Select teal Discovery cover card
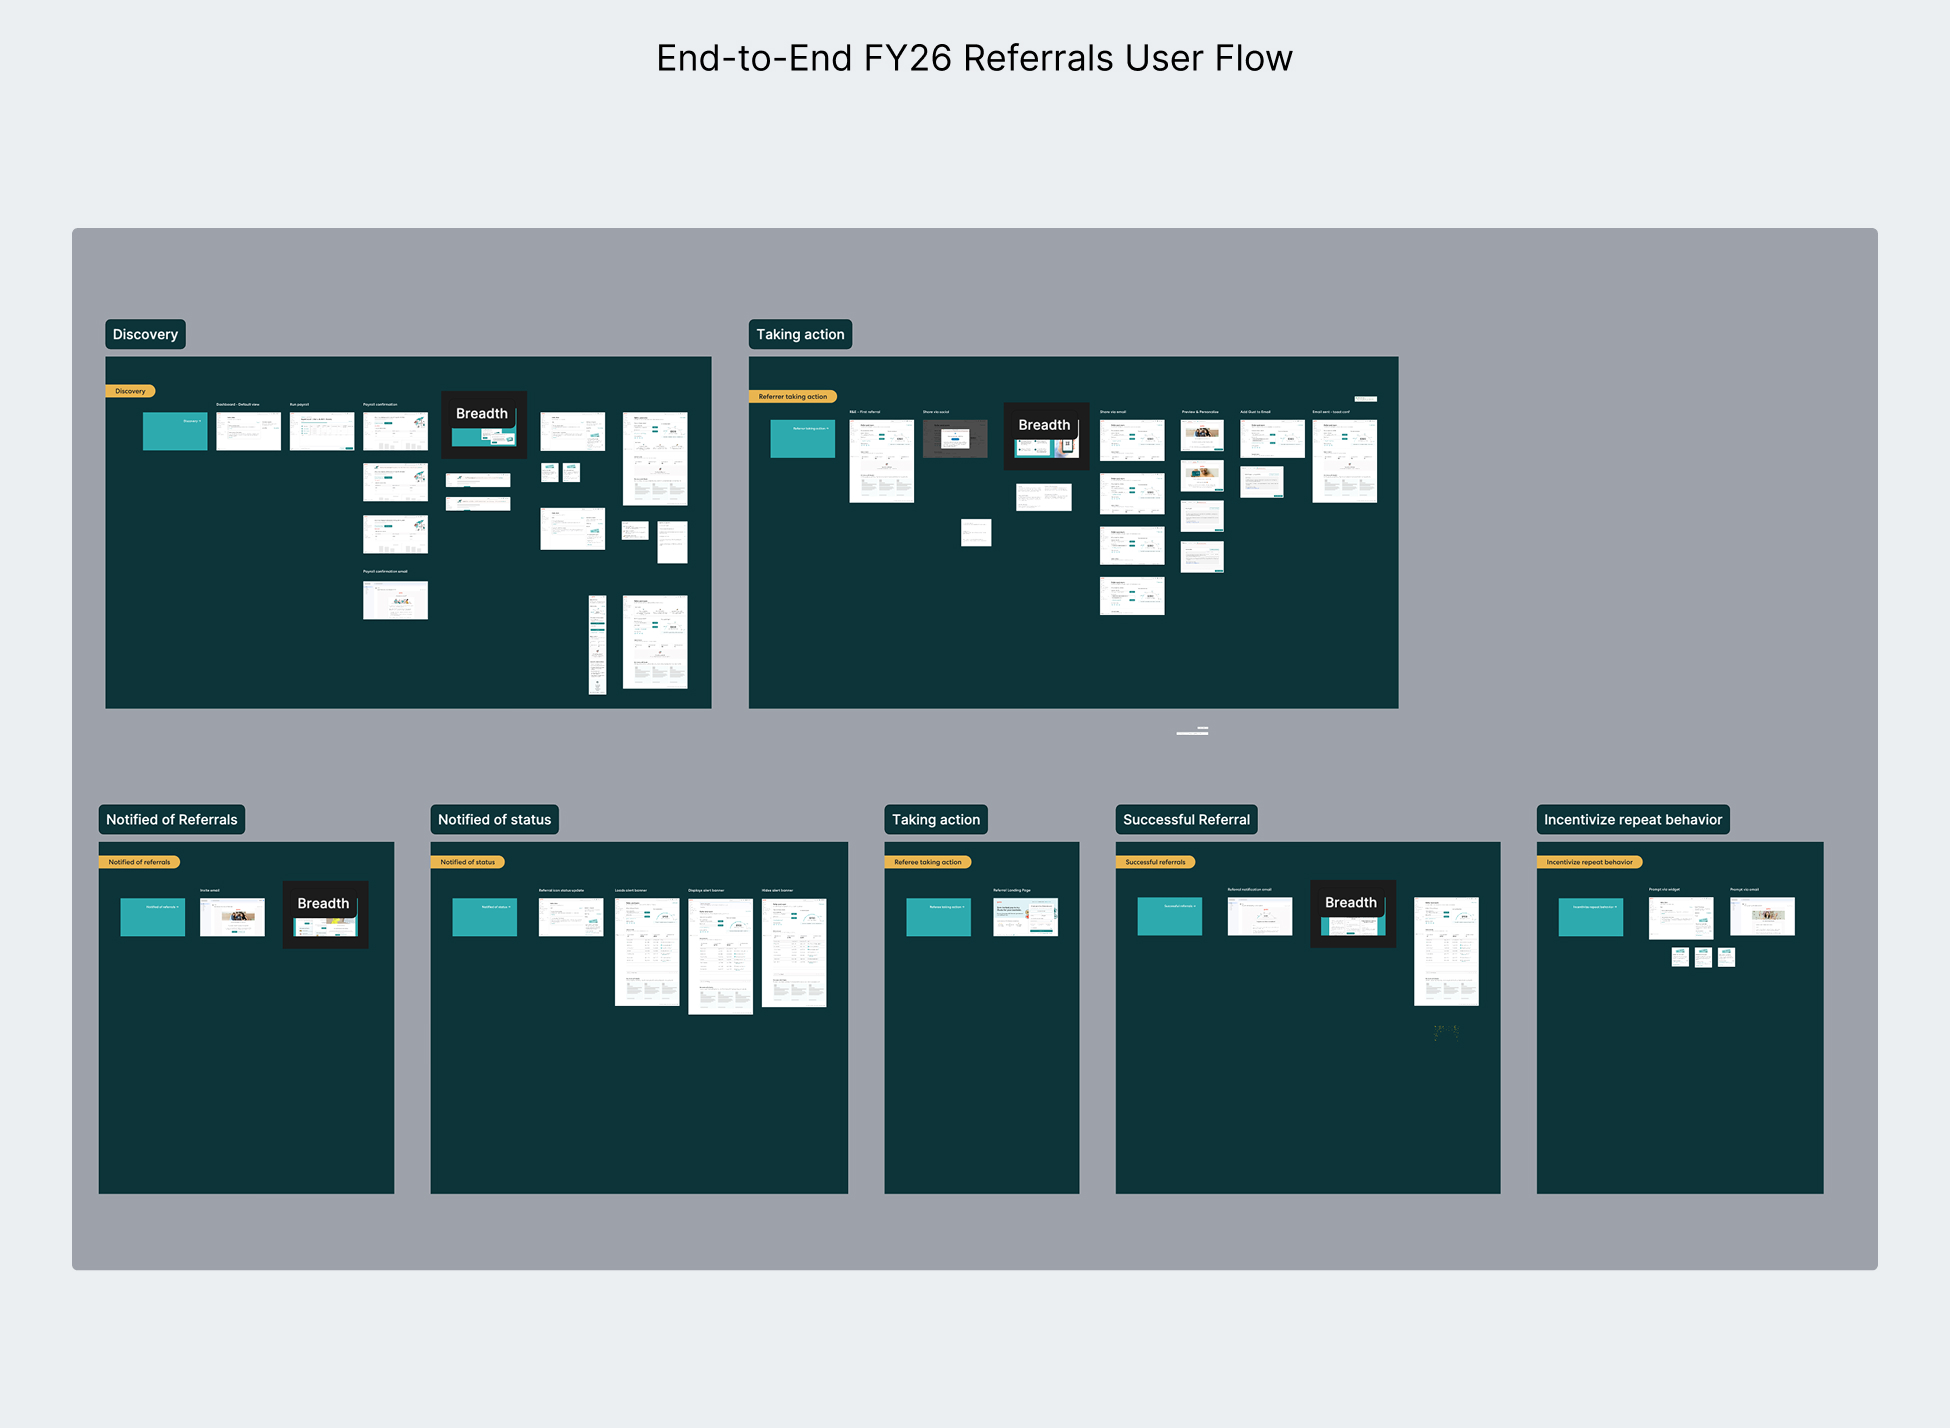 175,431
